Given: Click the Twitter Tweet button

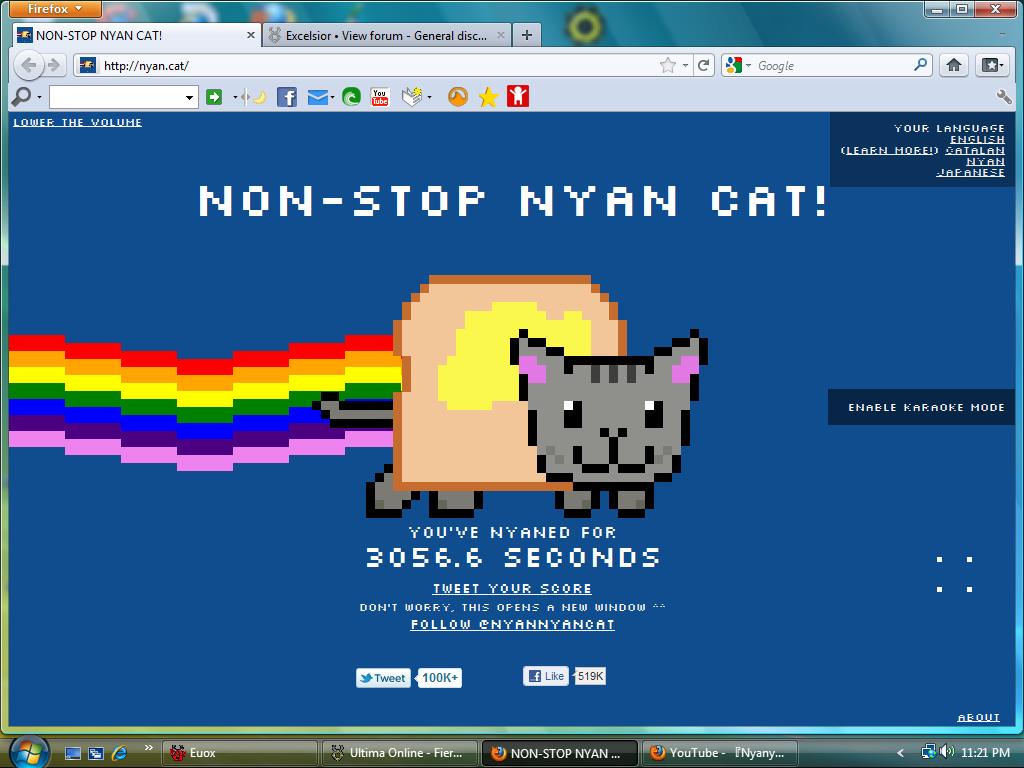Looking at the screenshot, I should click(383, 678).
